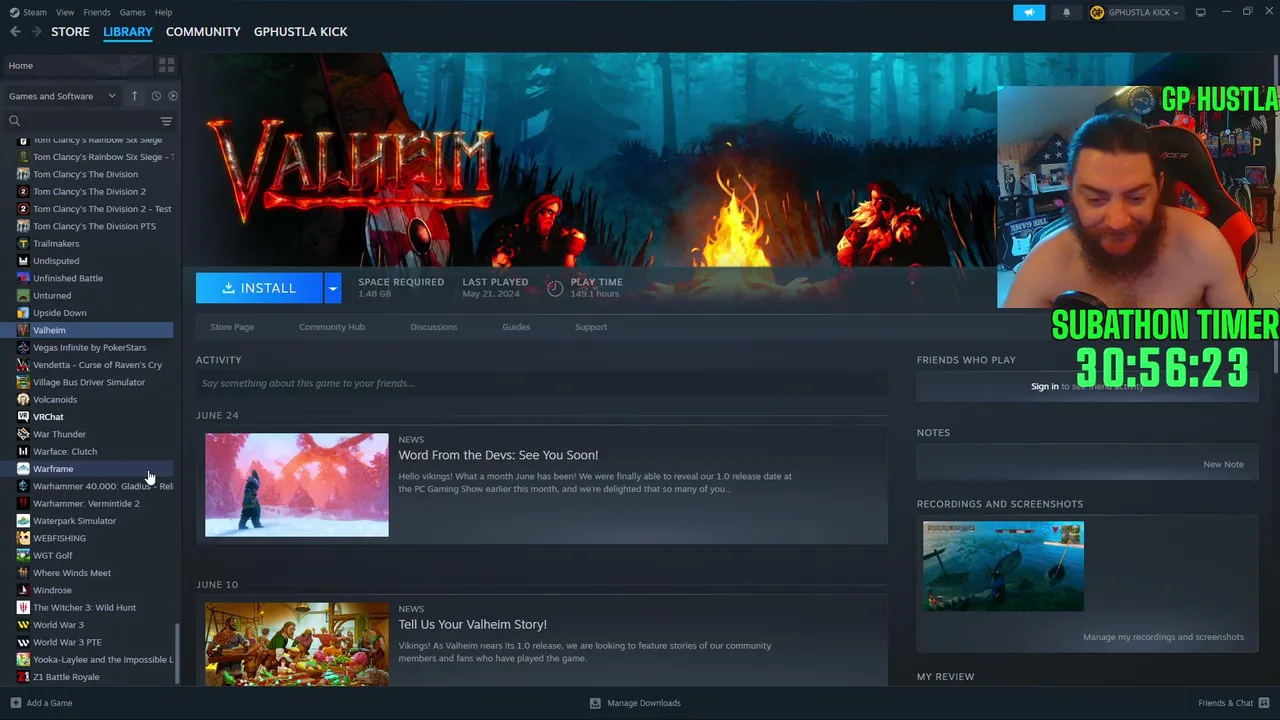
Task: Read Word From the Devs: See You Soon!
Action: (498, 455)
